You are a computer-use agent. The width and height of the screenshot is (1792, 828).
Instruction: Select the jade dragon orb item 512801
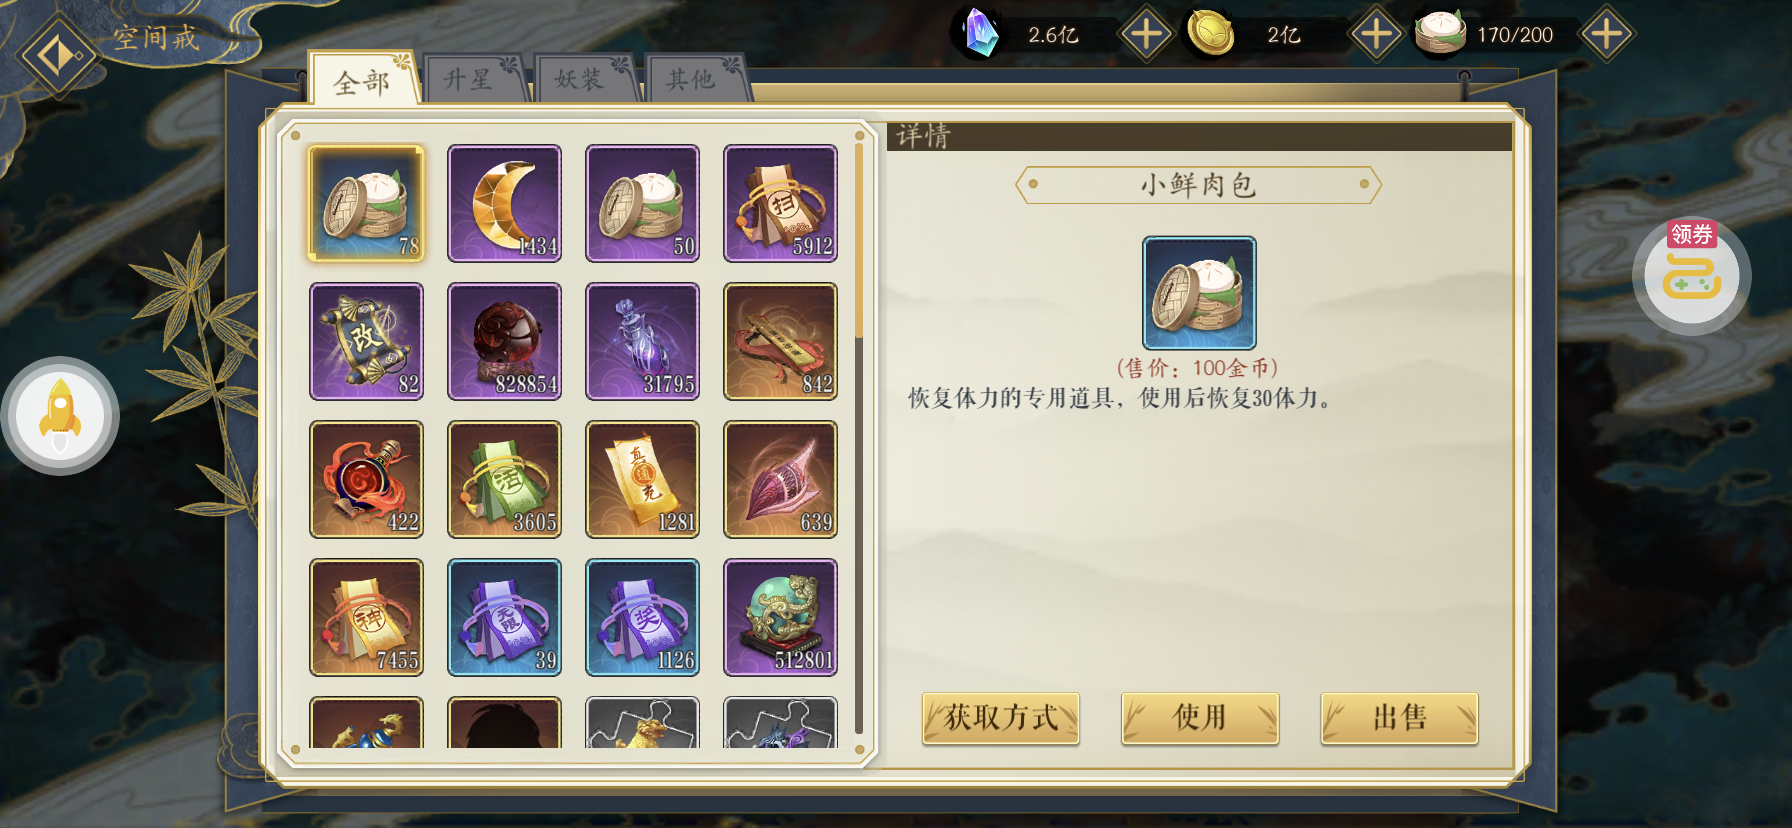coord(780,618)
